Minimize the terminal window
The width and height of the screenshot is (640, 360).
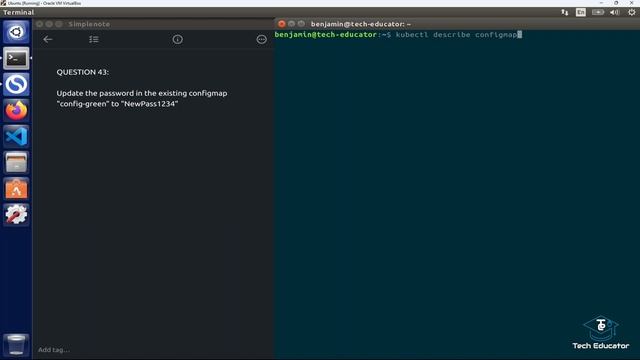coord(291,24)
